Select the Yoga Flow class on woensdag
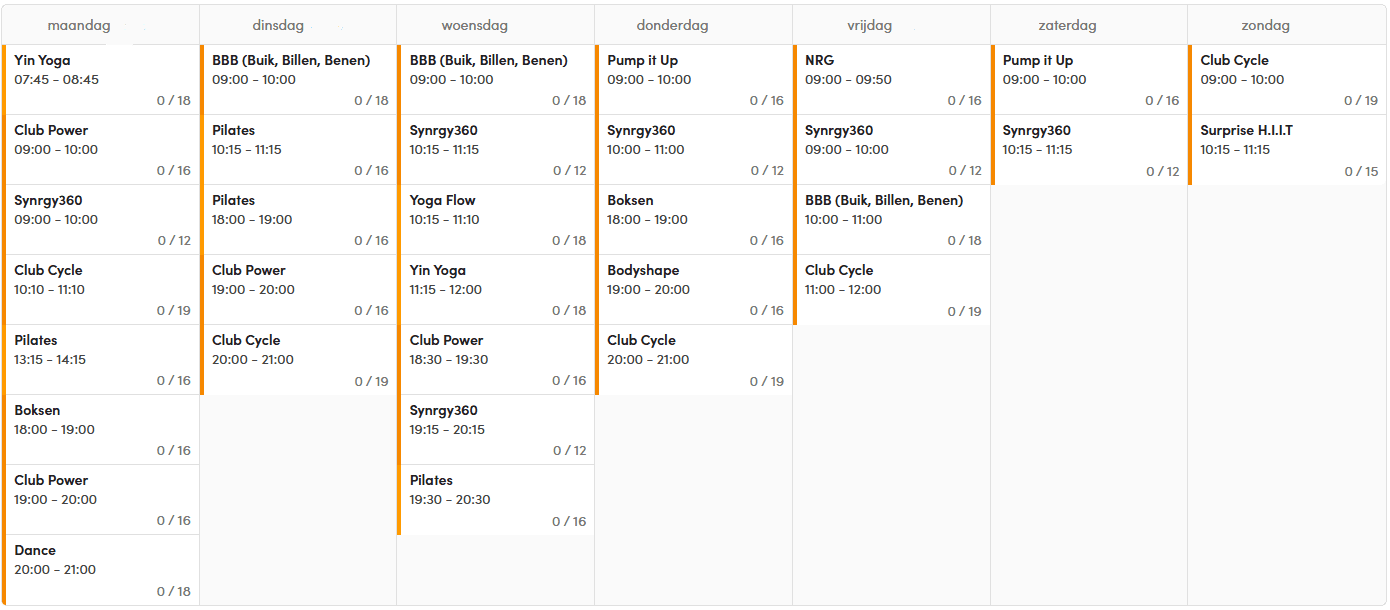1390x610 pixels. pos(497,219)
